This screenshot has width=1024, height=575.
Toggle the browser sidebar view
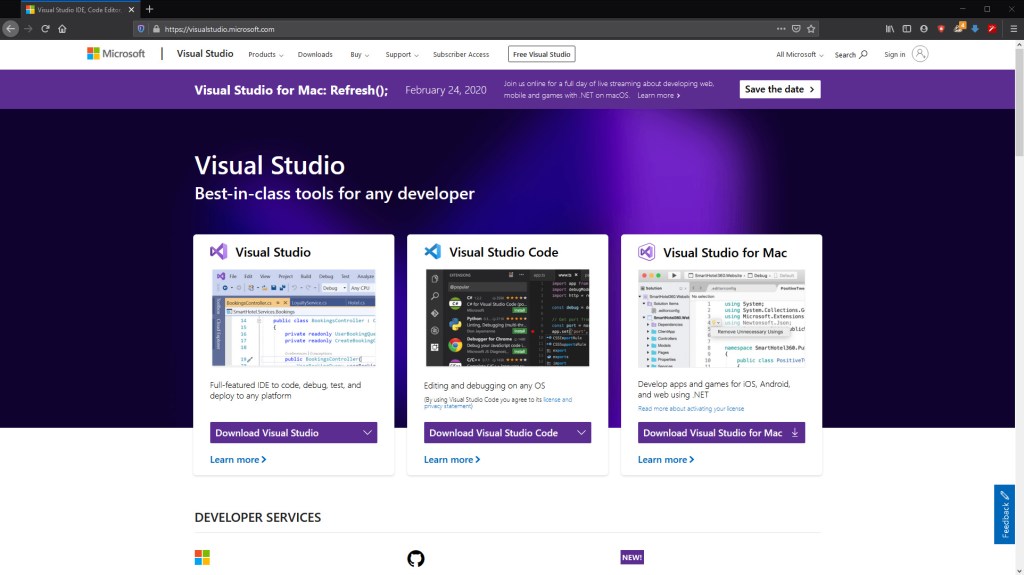click(x=907, y=29)
